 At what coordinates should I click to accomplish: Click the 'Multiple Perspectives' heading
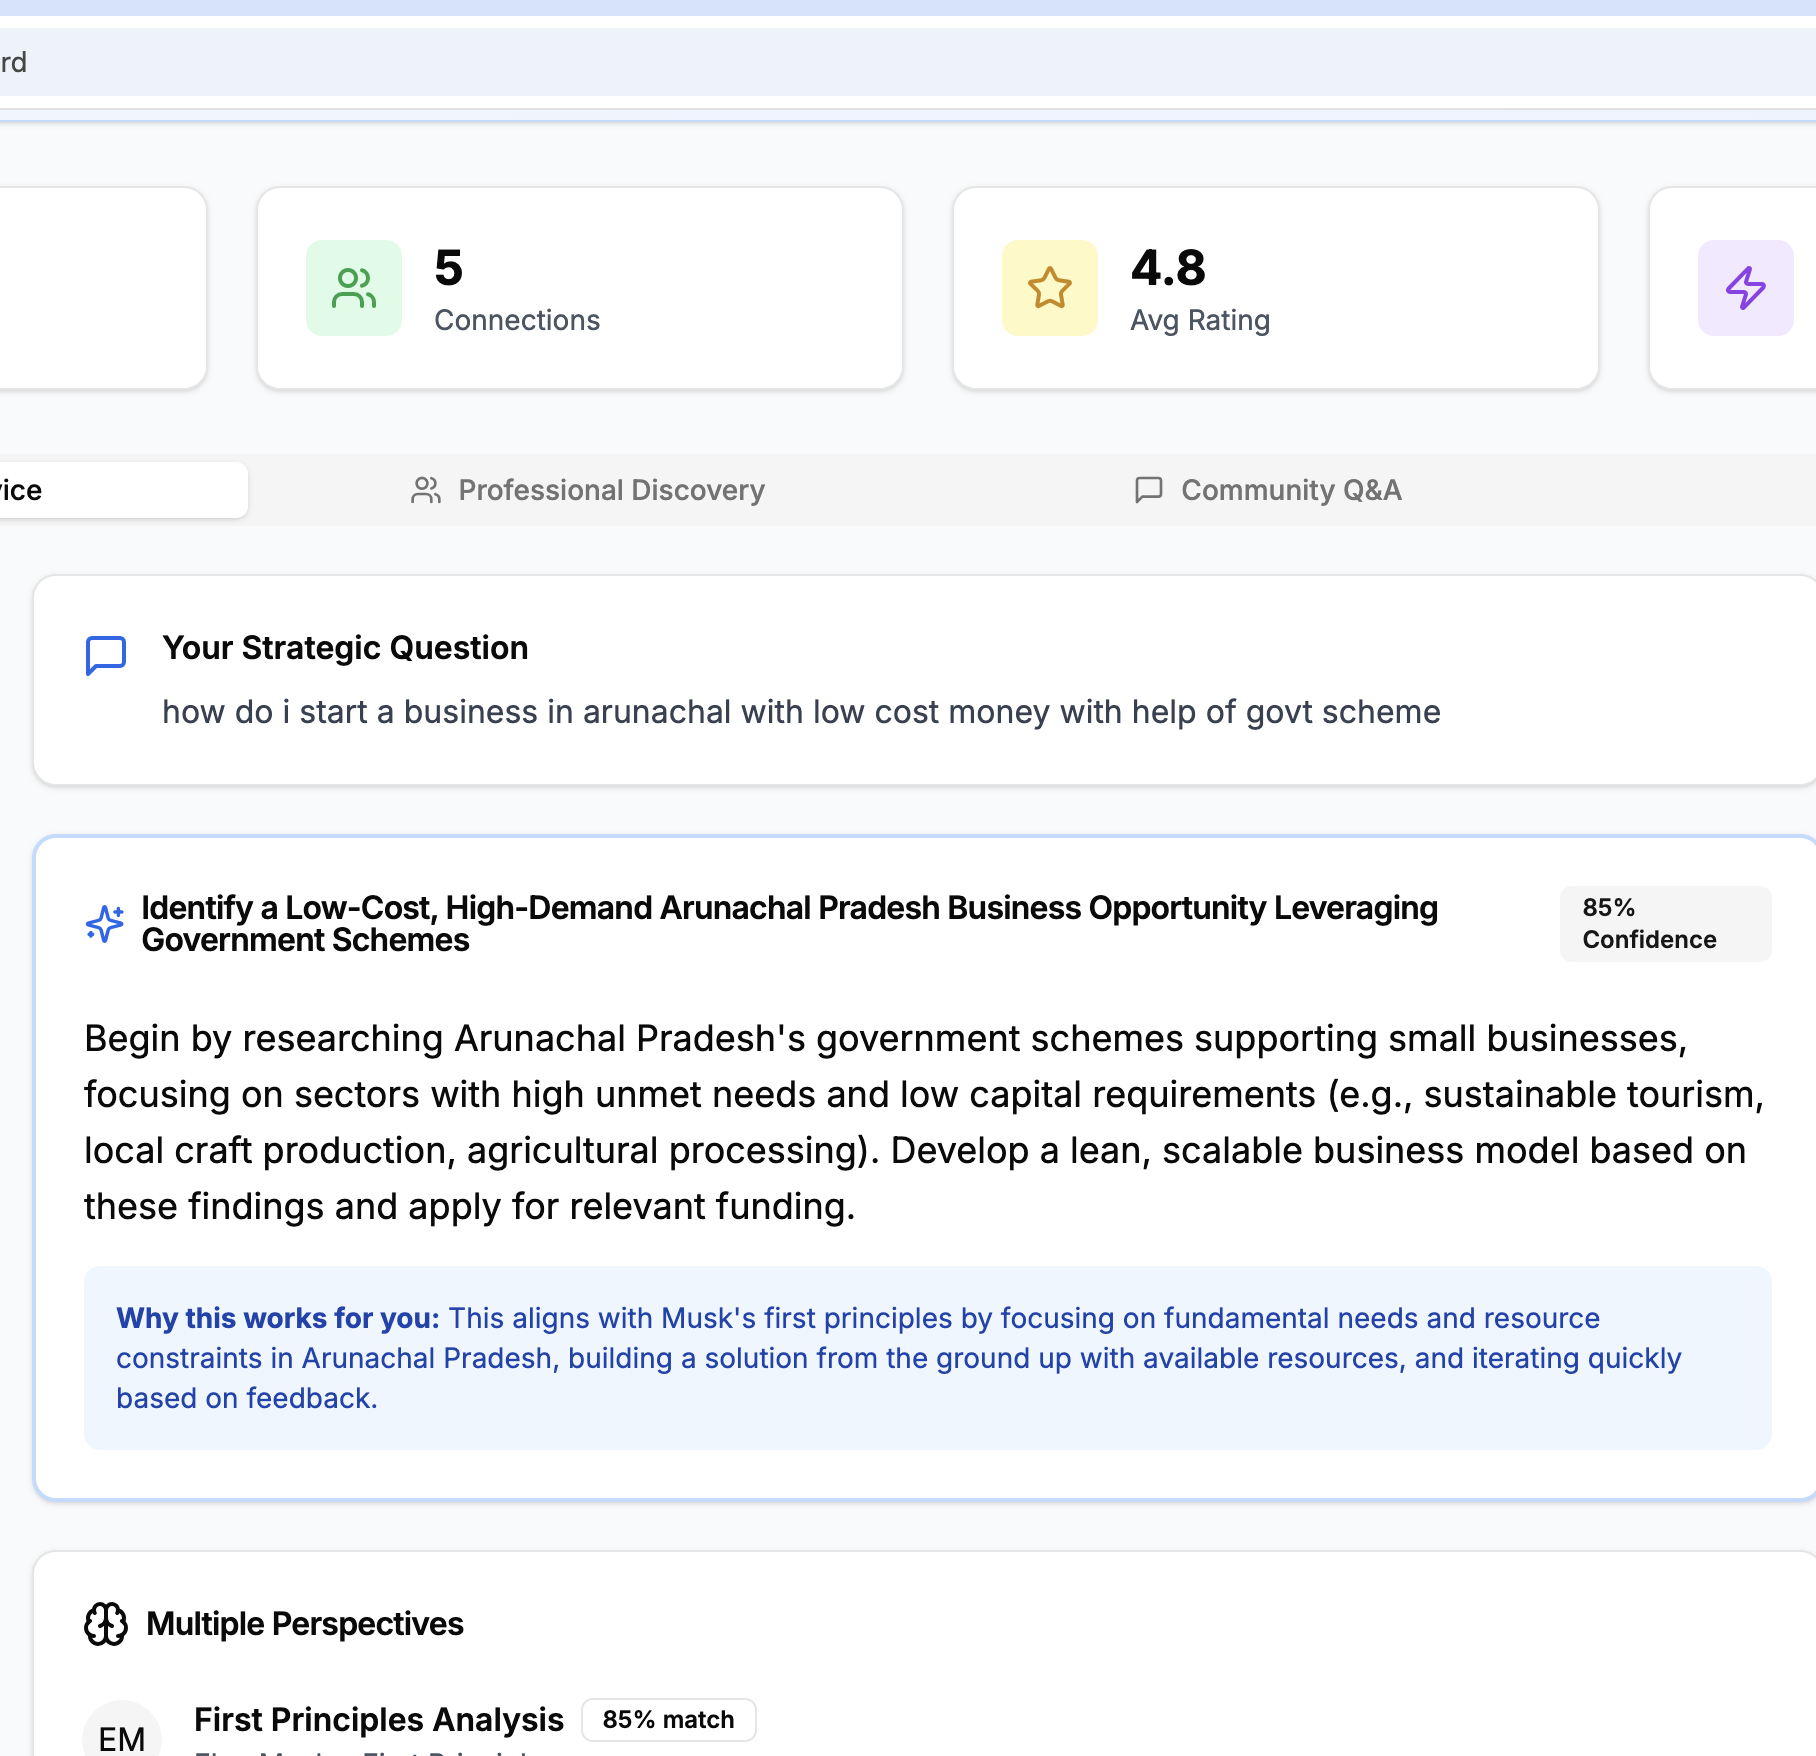(x=305, y=1624)
